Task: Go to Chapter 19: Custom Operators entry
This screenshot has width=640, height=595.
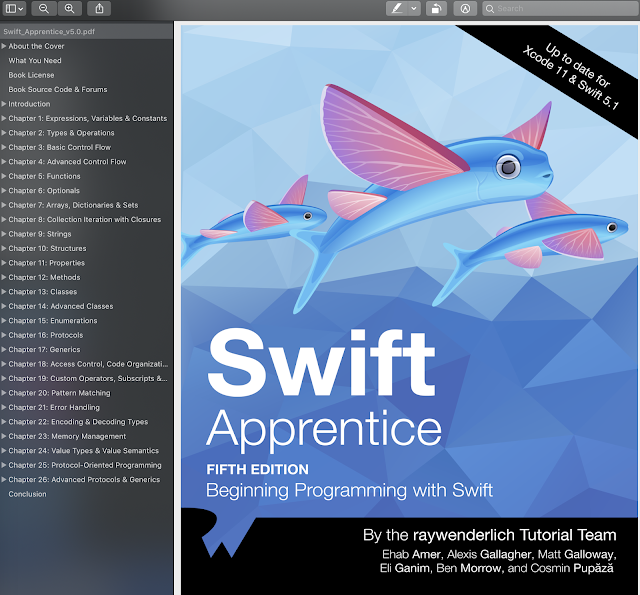Action: point(88,378)
